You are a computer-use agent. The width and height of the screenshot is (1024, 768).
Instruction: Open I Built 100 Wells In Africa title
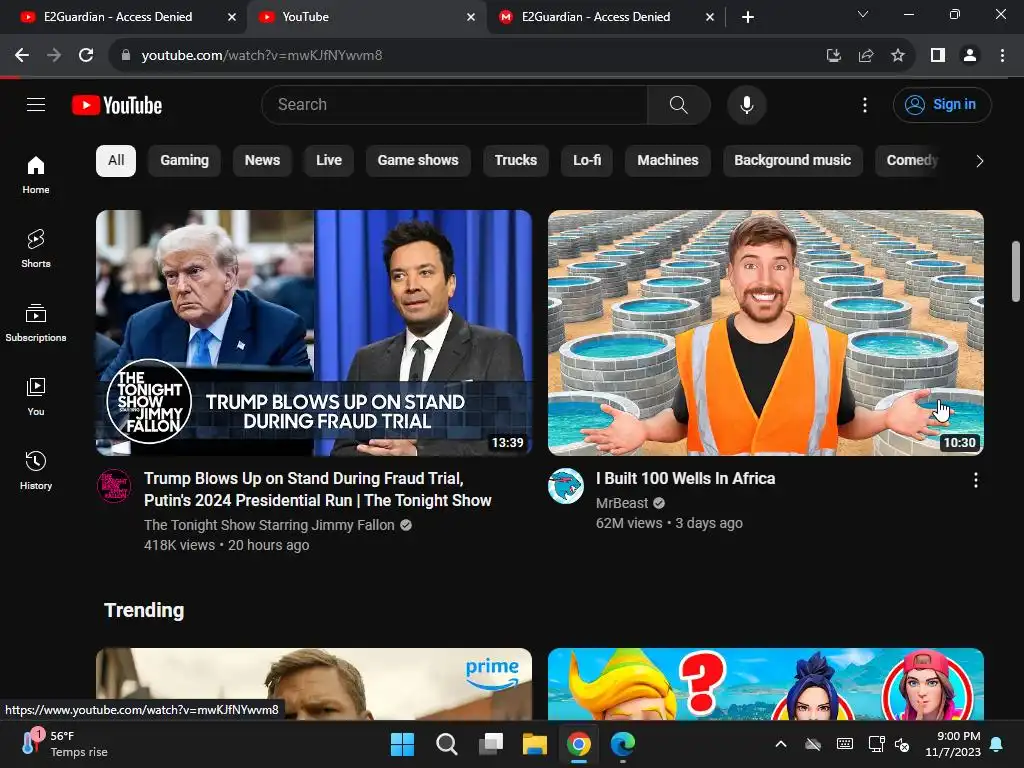685,479
